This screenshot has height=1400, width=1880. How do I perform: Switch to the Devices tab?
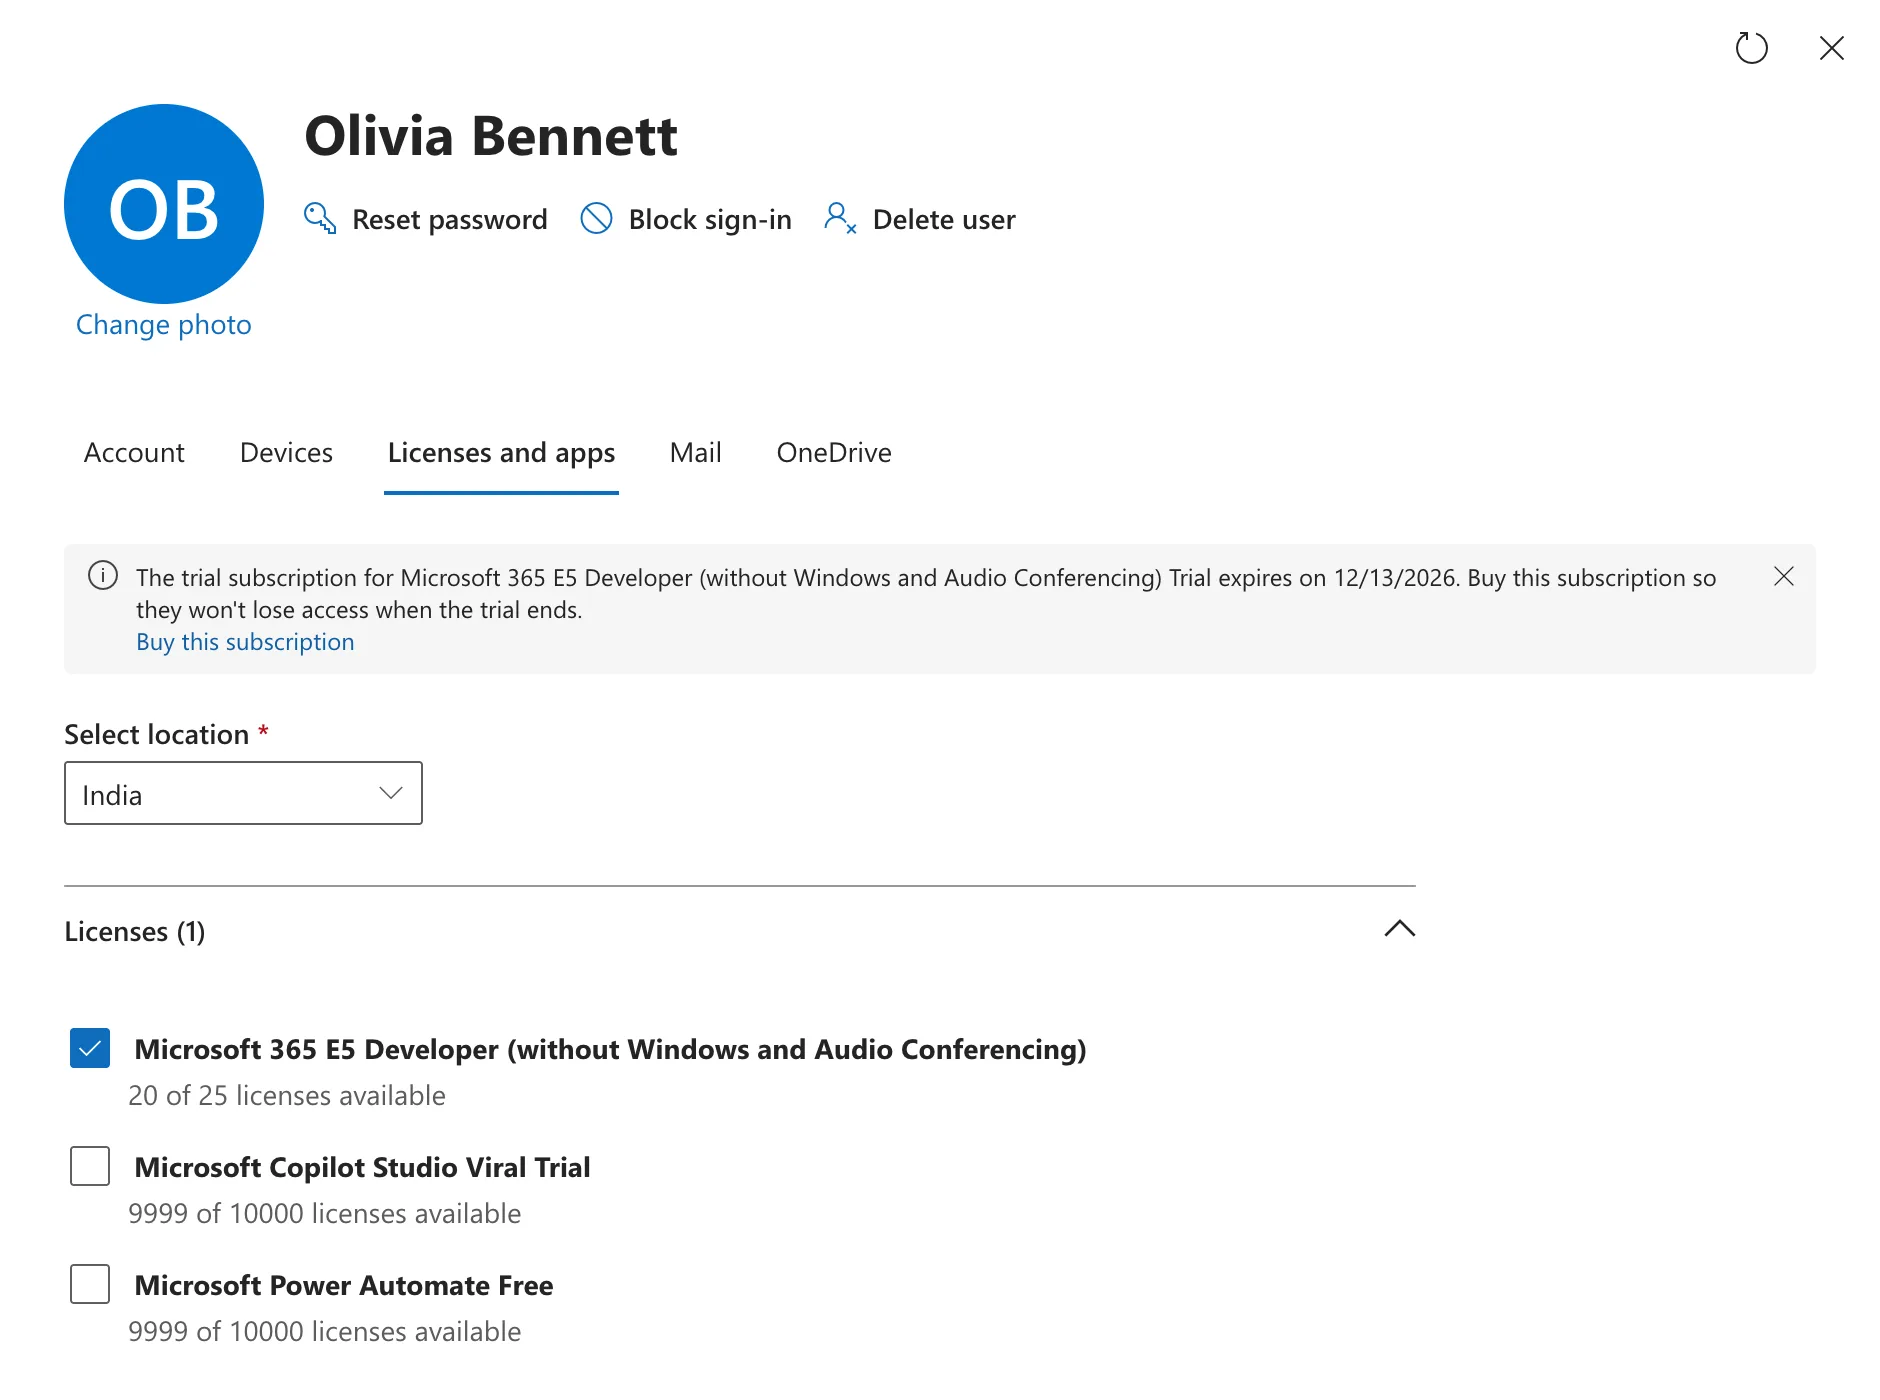(x=286, y=453)
